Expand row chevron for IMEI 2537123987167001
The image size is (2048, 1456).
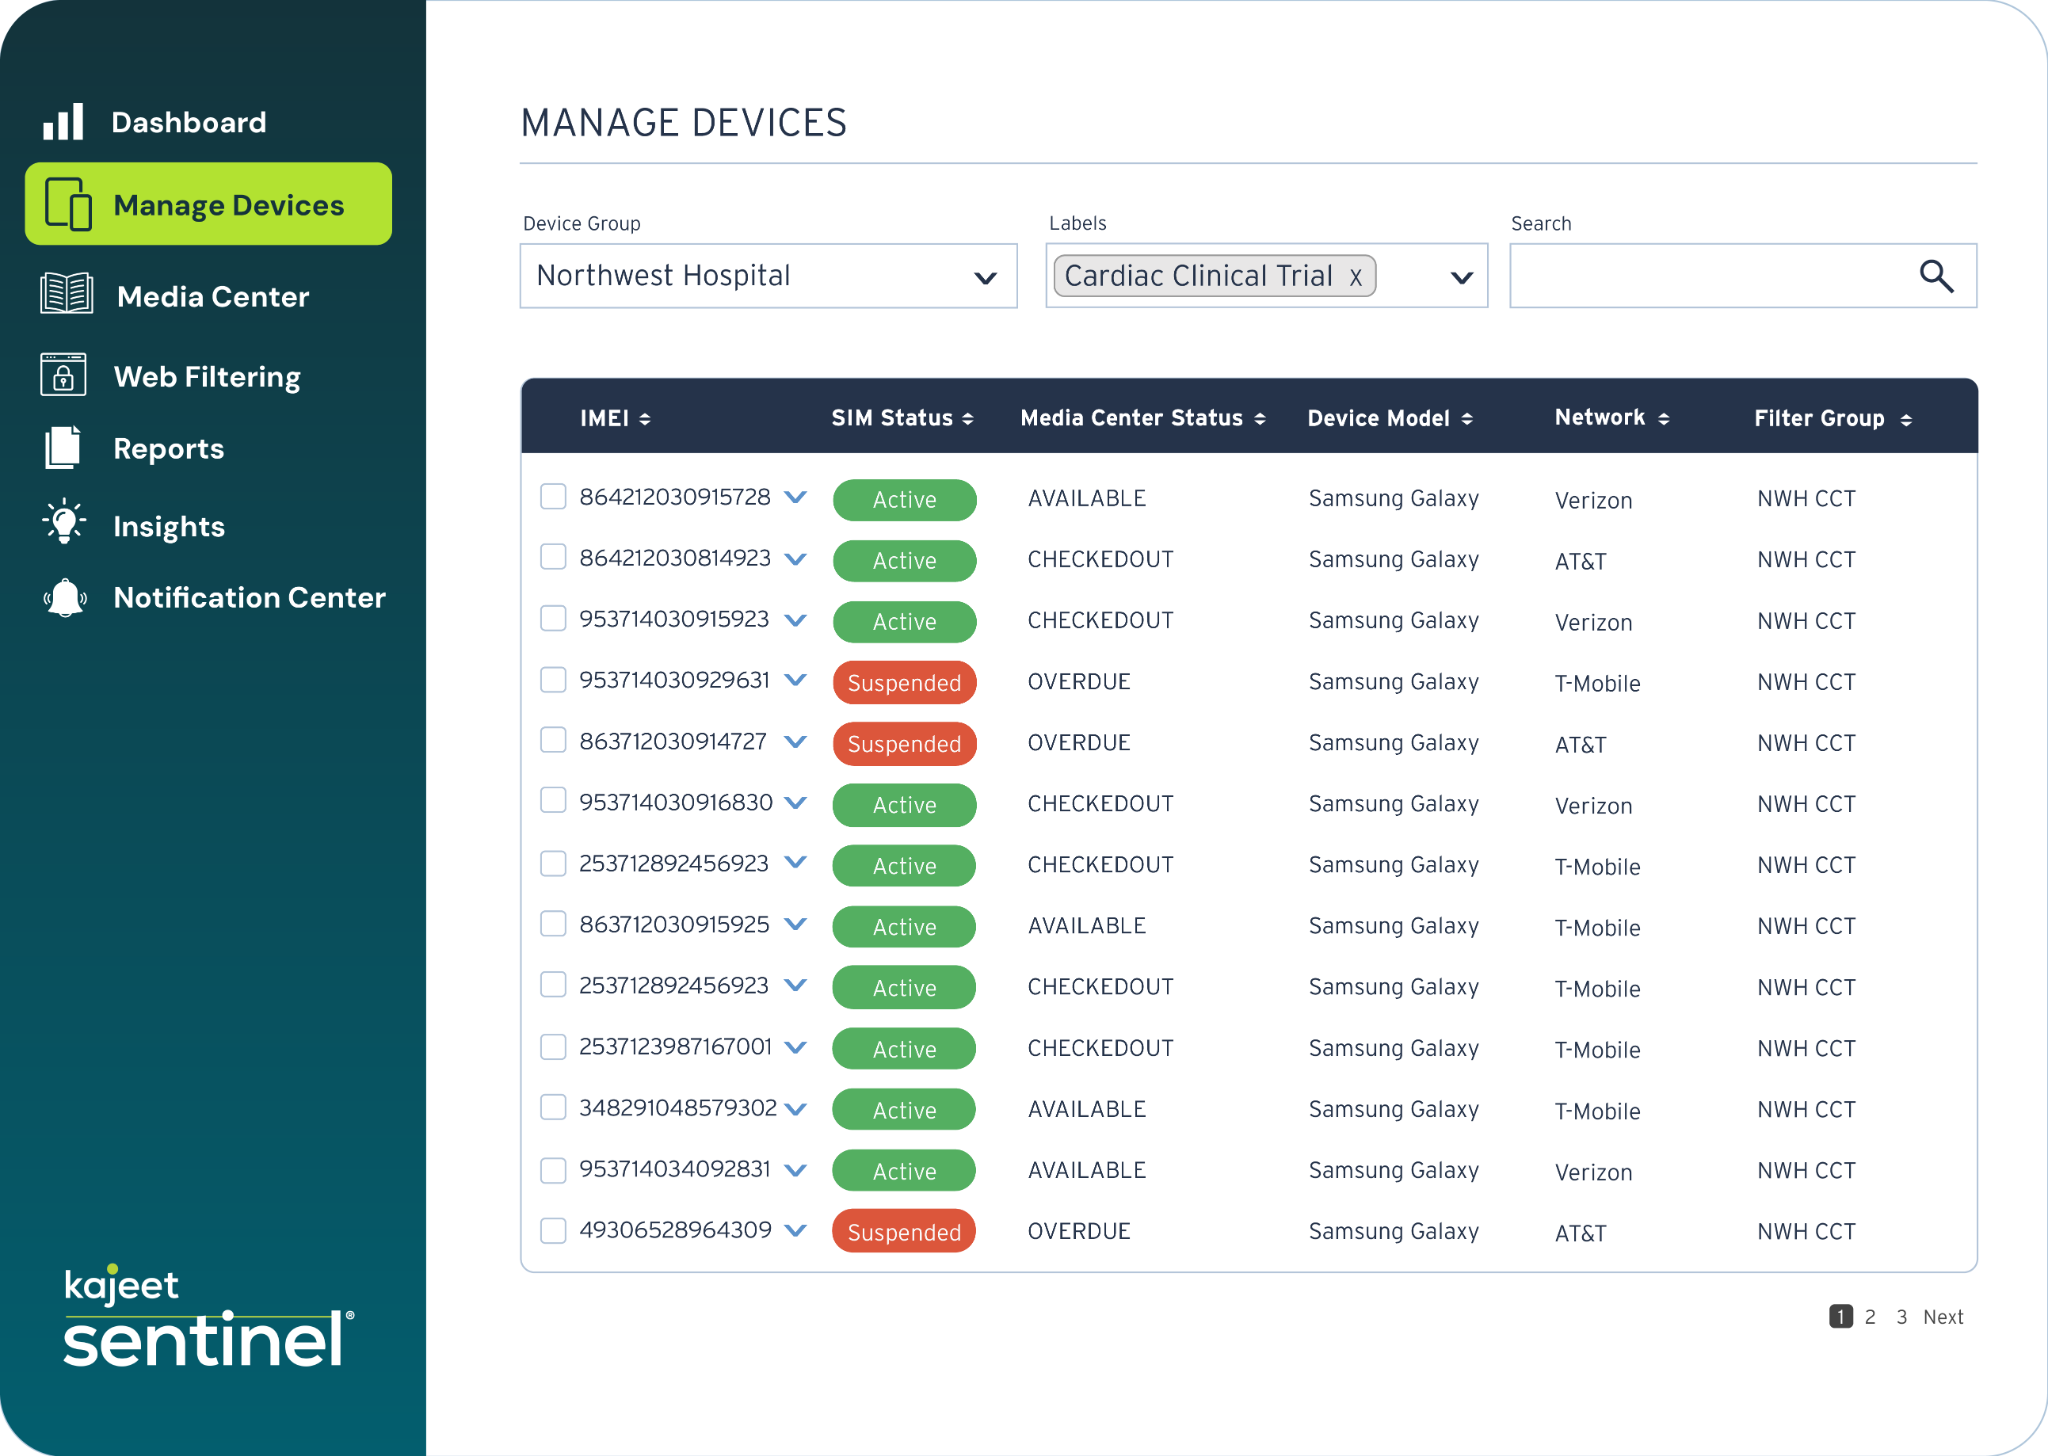coord(796,1048)
